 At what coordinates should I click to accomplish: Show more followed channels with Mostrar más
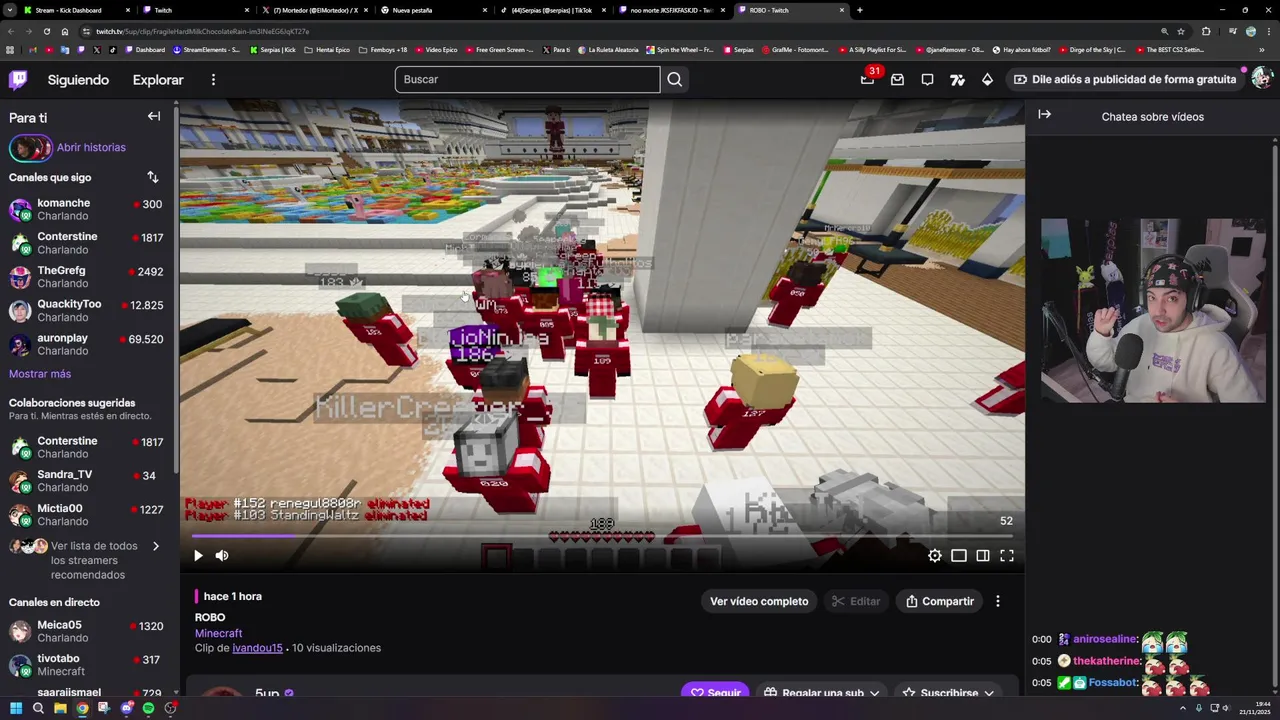(x=40, y=374)
